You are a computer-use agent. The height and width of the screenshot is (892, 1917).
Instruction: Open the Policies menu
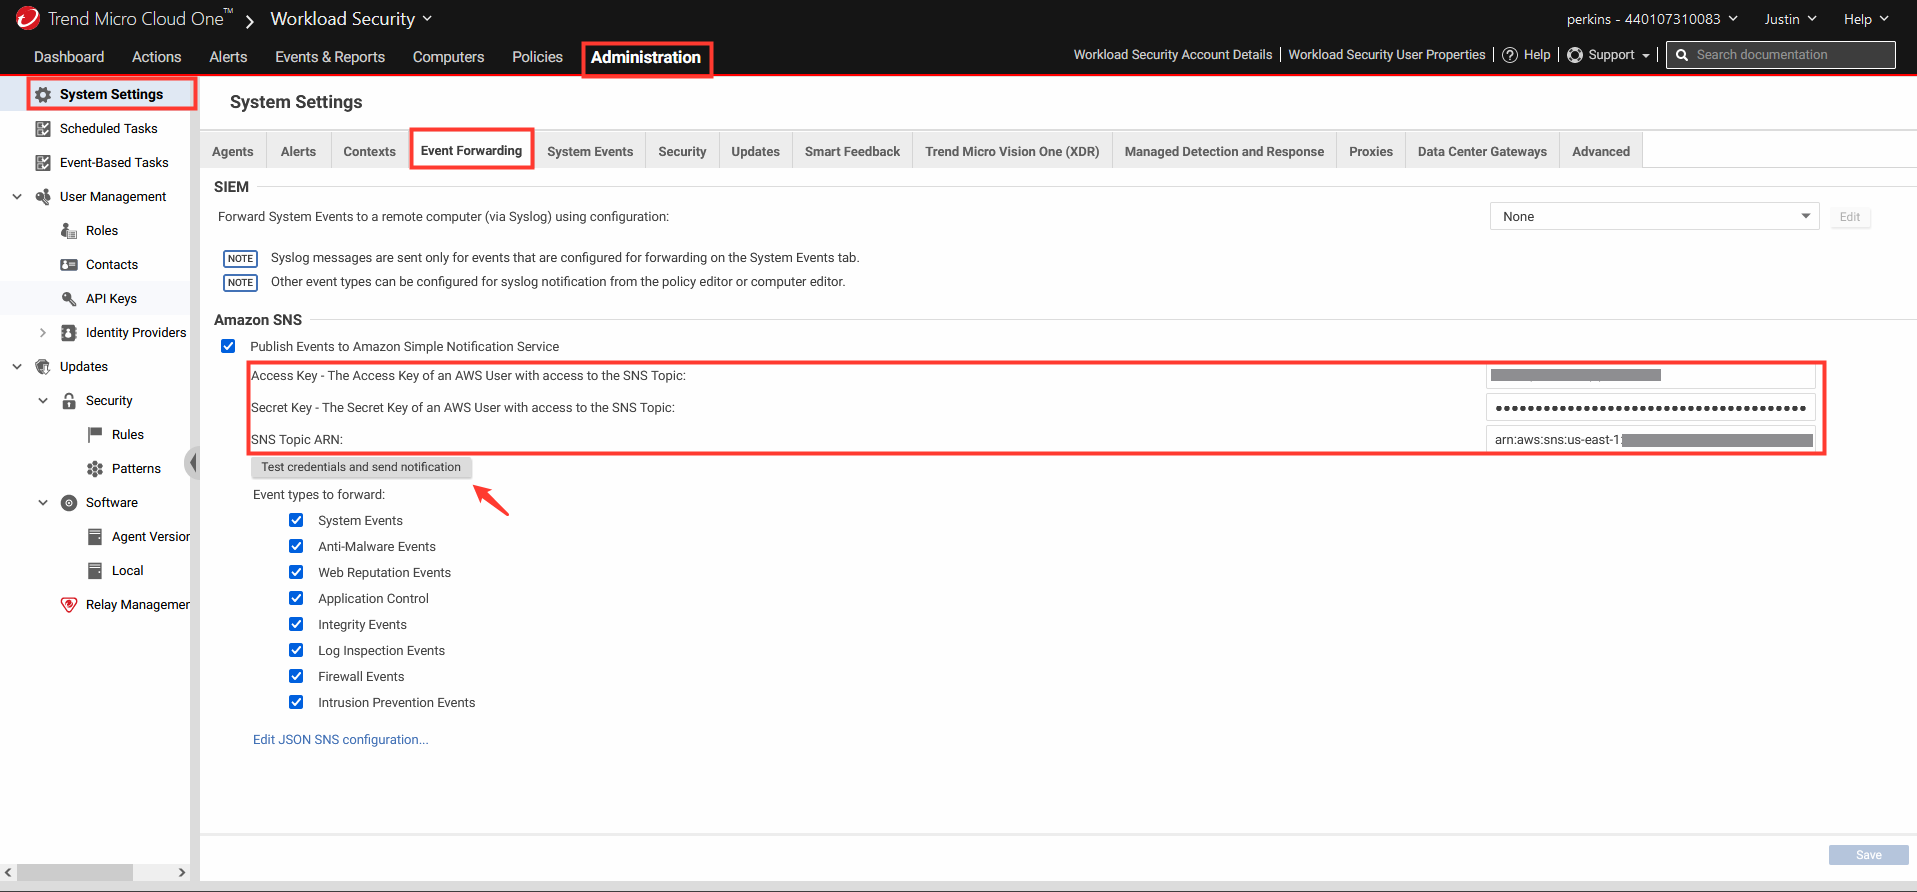tap(537, 57)
